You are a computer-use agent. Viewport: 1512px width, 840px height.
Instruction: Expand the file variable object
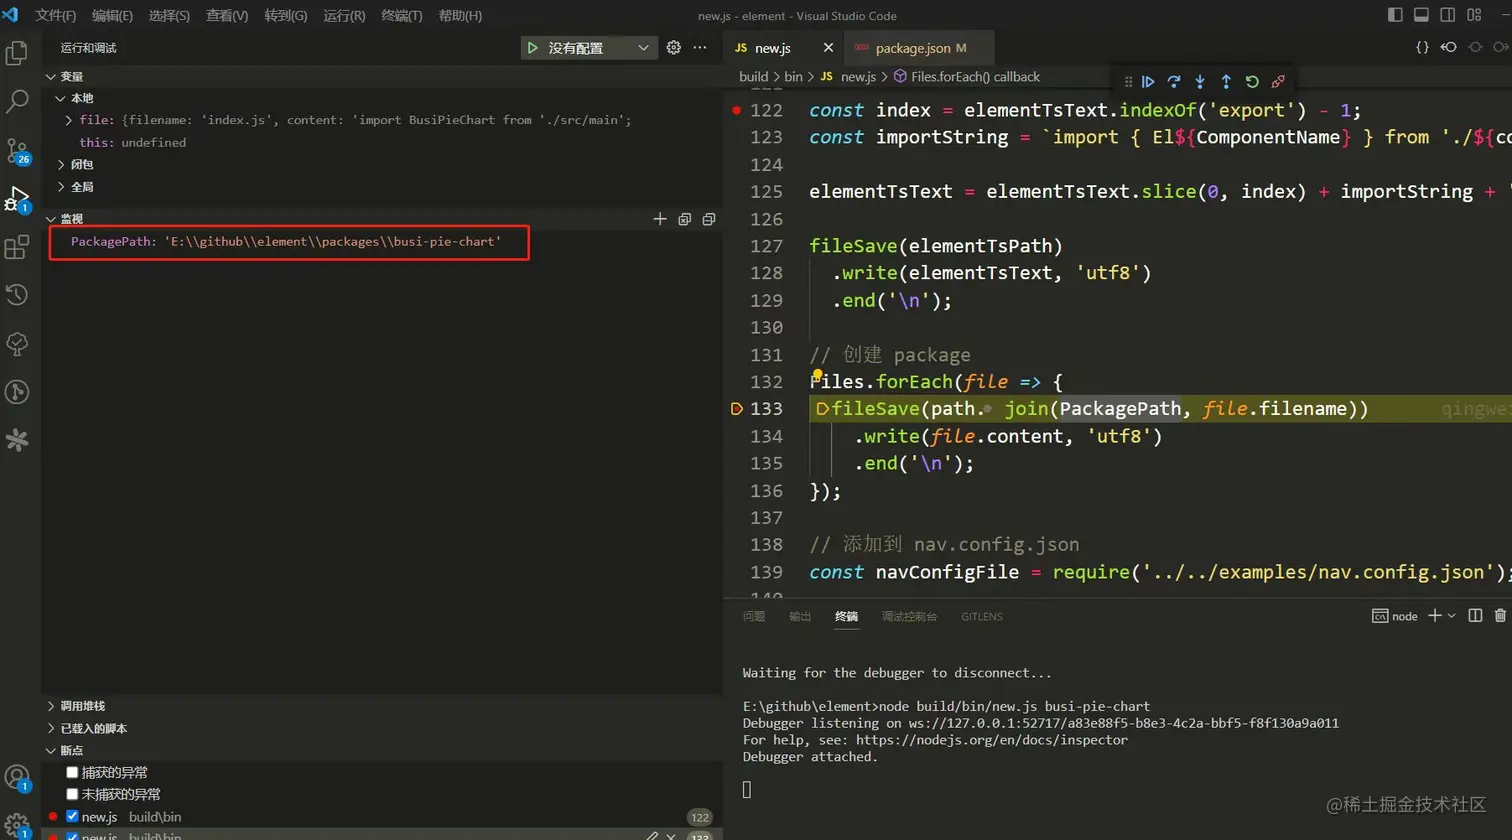[68, 120]
